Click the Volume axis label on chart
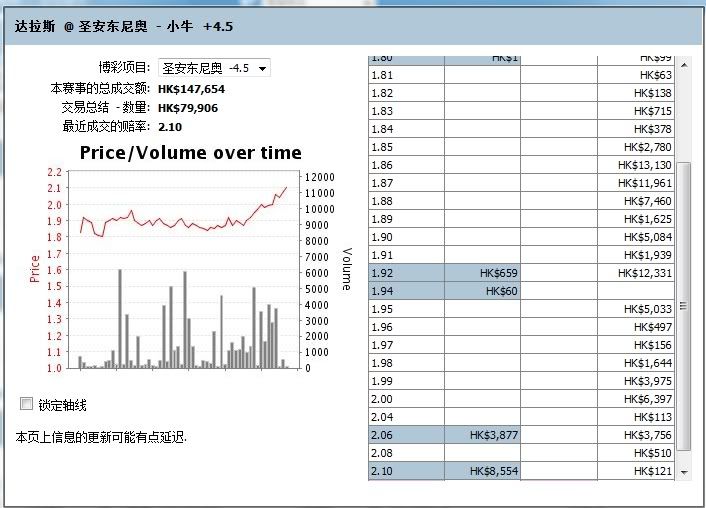 click(347, 269)
